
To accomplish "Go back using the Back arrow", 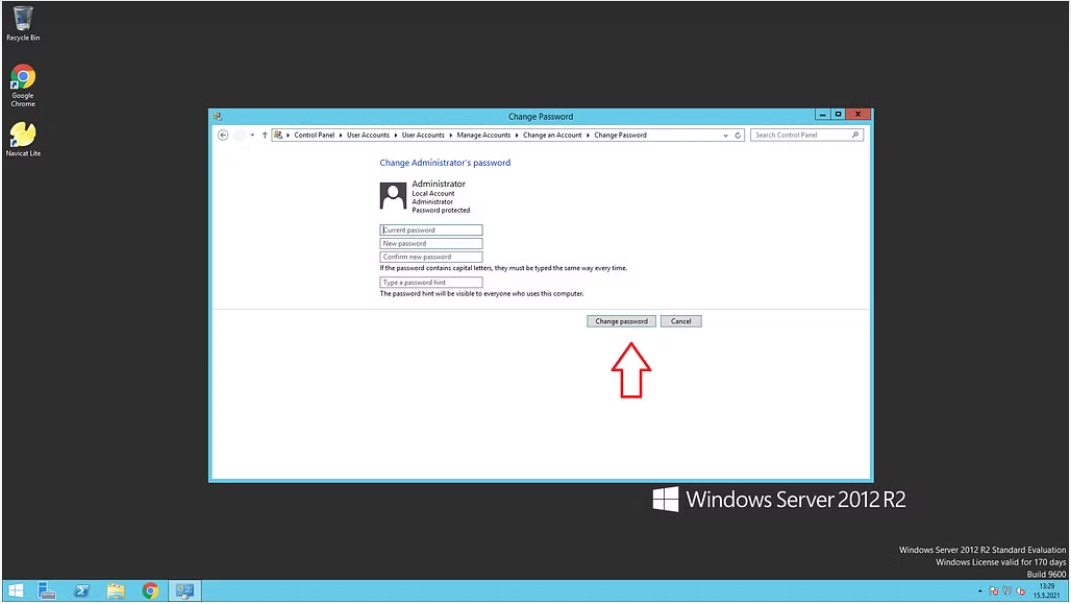I will click(223, 135).
